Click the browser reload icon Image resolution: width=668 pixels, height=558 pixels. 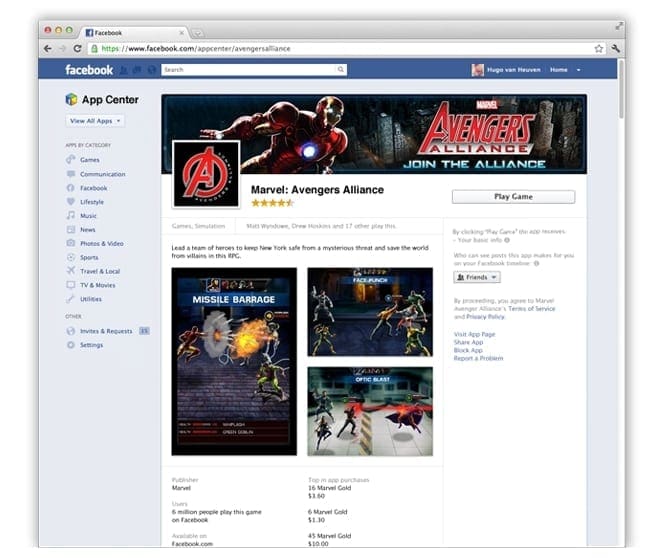coord(78,49)
